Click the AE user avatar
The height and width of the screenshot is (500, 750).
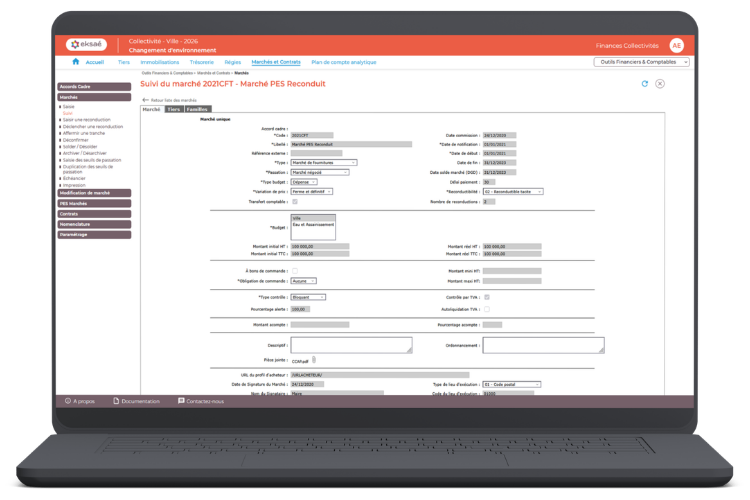pos(676,45)
